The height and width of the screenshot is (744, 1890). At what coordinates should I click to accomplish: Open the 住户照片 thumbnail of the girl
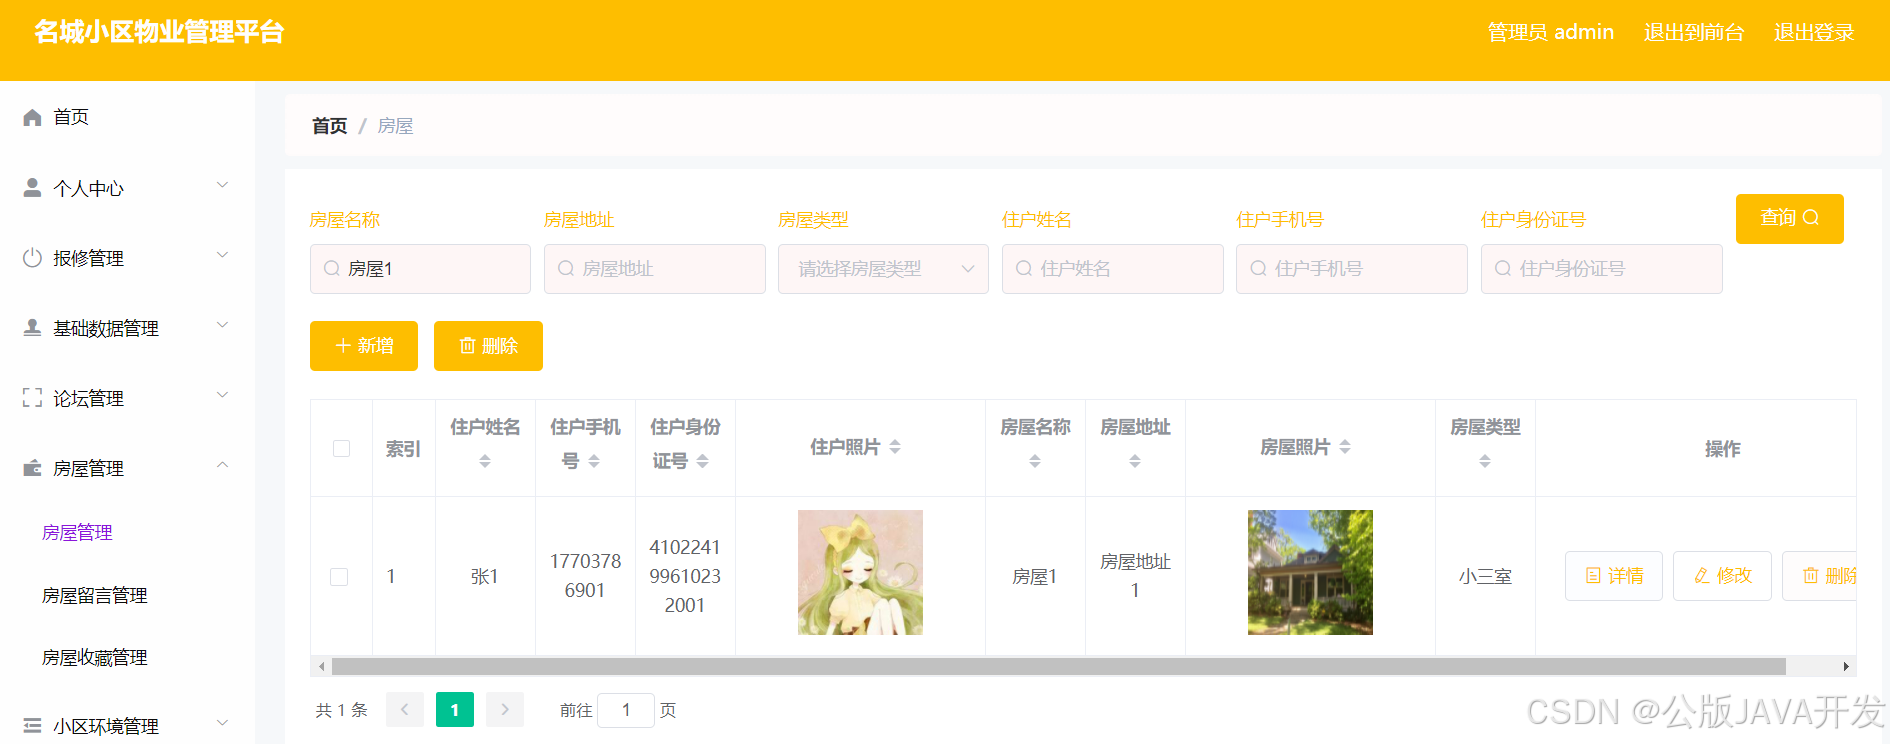click(860, 572)
